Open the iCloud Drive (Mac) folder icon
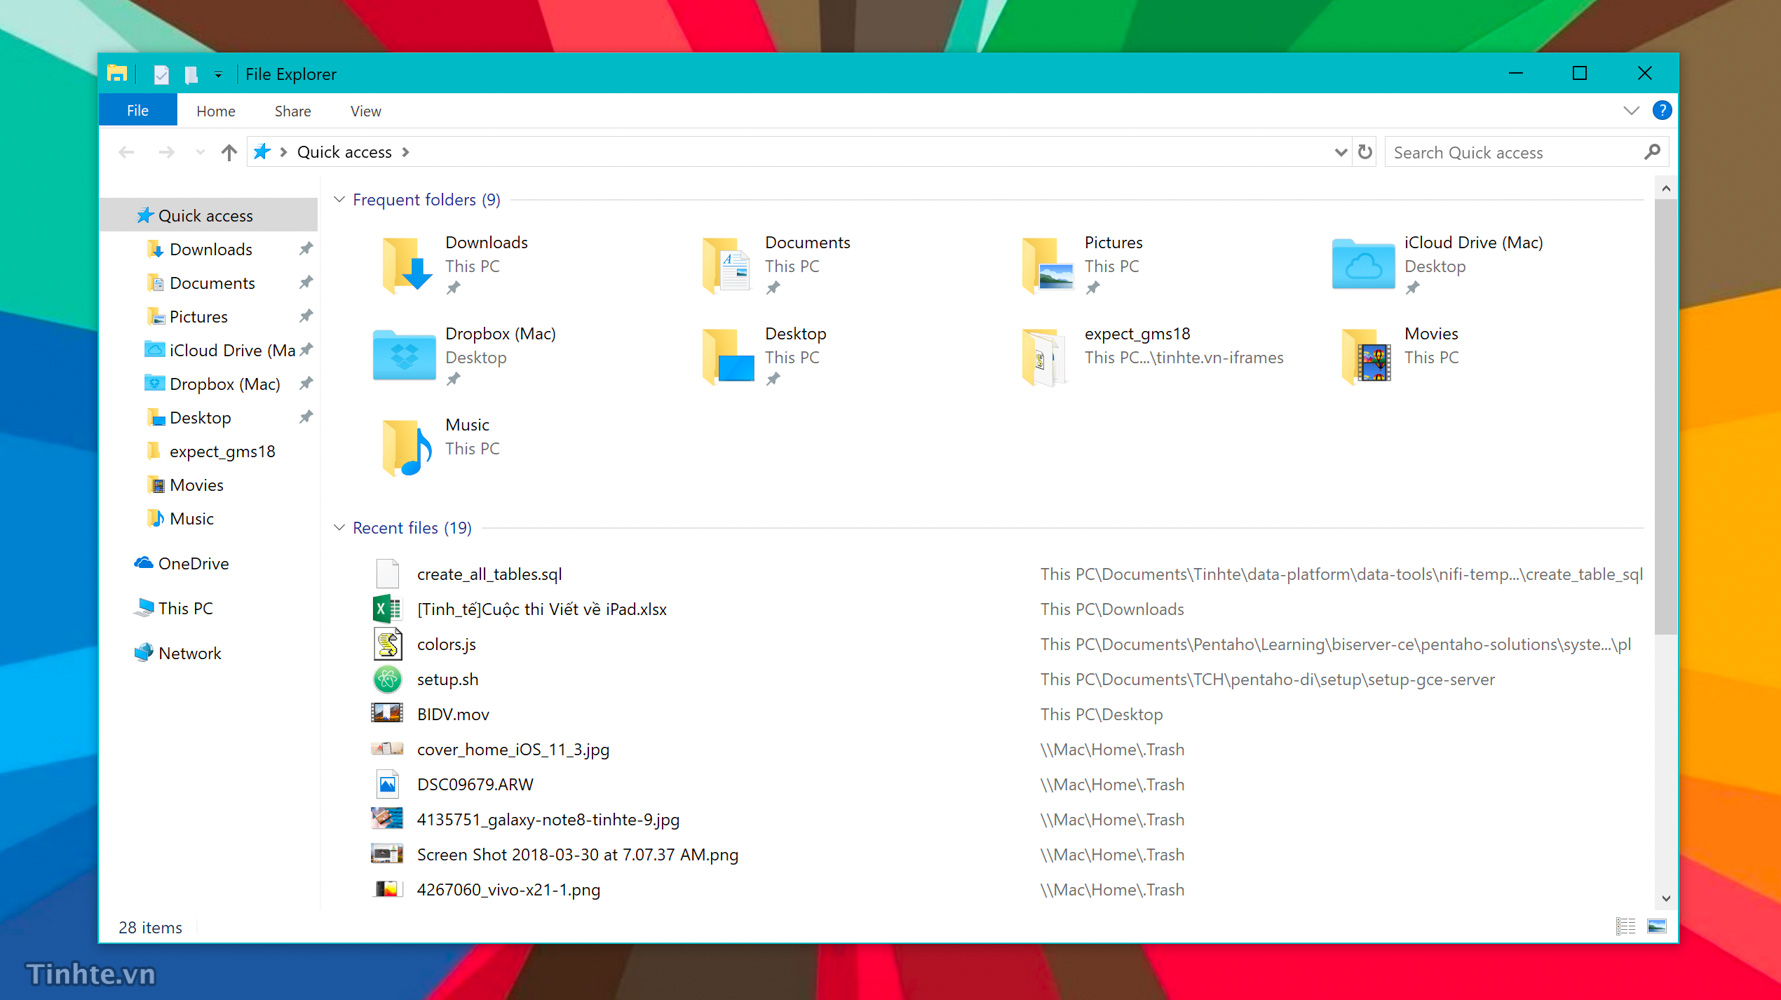 point(1363,264)
